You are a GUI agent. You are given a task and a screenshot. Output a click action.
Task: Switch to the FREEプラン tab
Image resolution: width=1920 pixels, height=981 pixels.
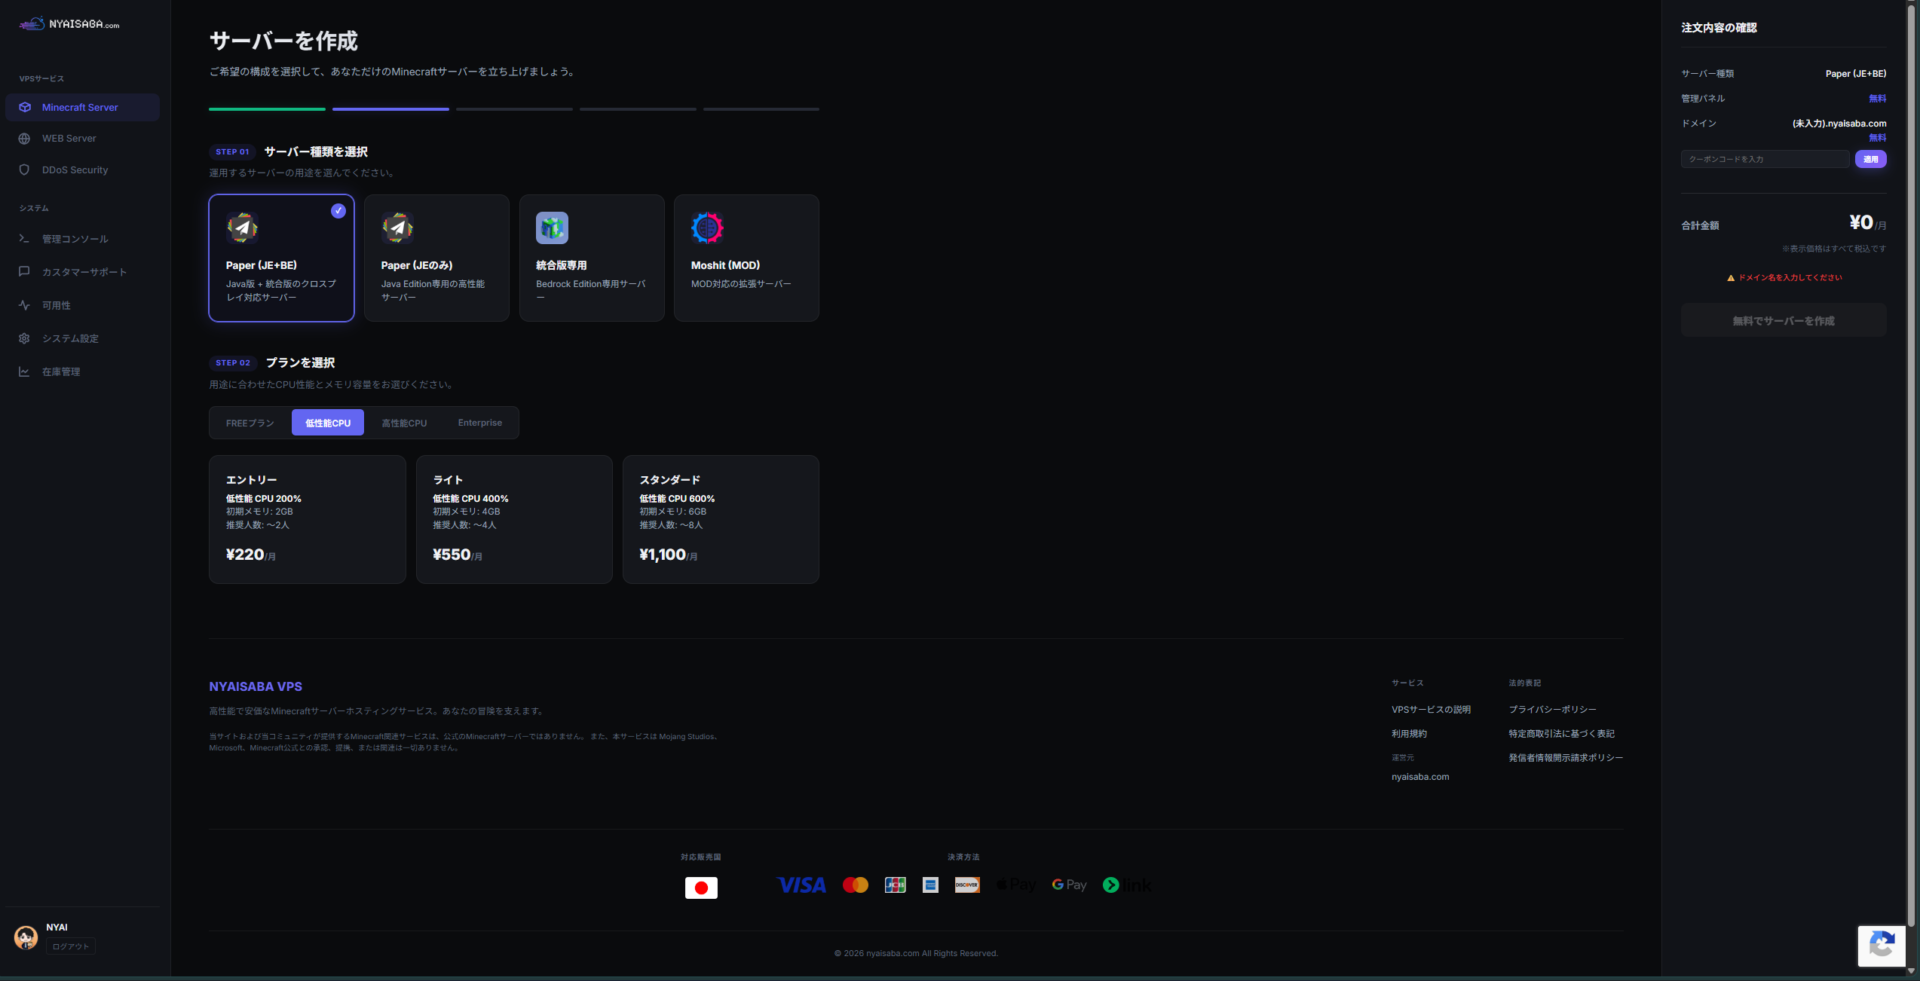250,423
